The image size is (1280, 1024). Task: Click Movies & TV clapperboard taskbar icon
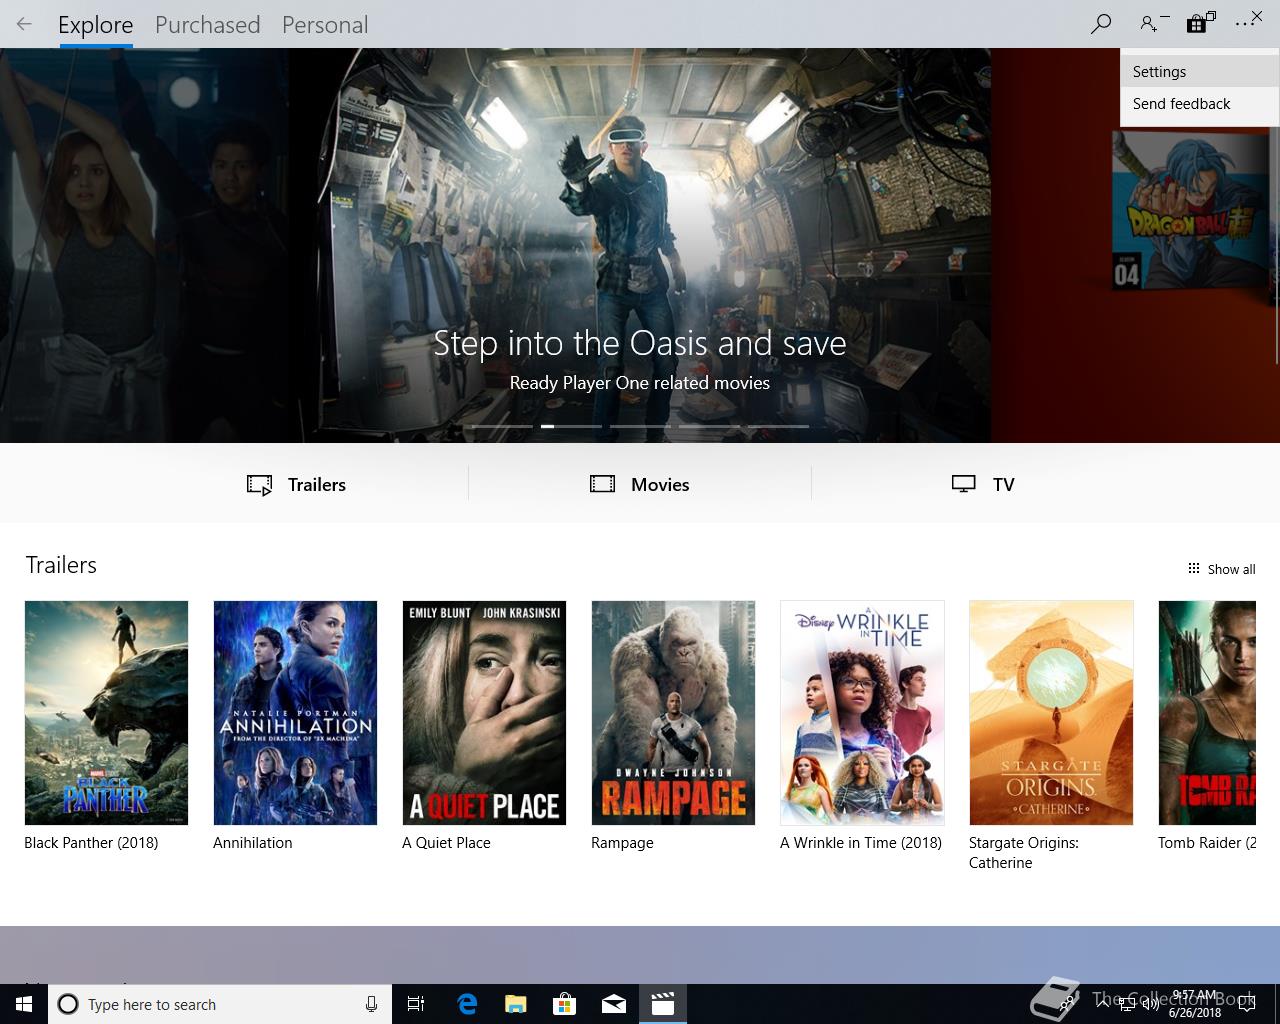663,1004
